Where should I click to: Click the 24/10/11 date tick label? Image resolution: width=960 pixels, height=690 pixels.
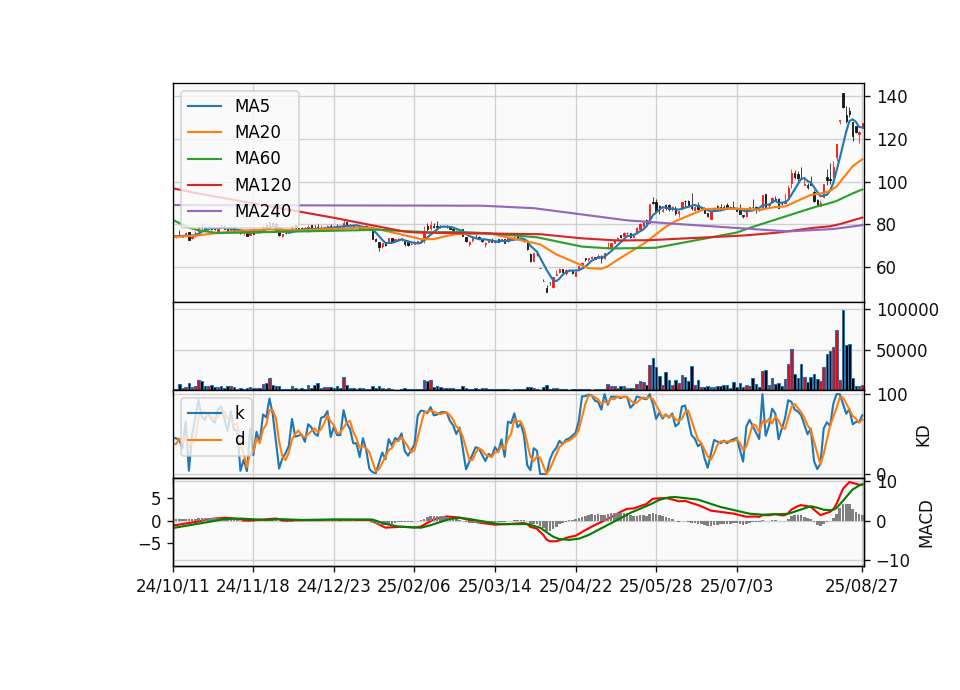point(173,586)
